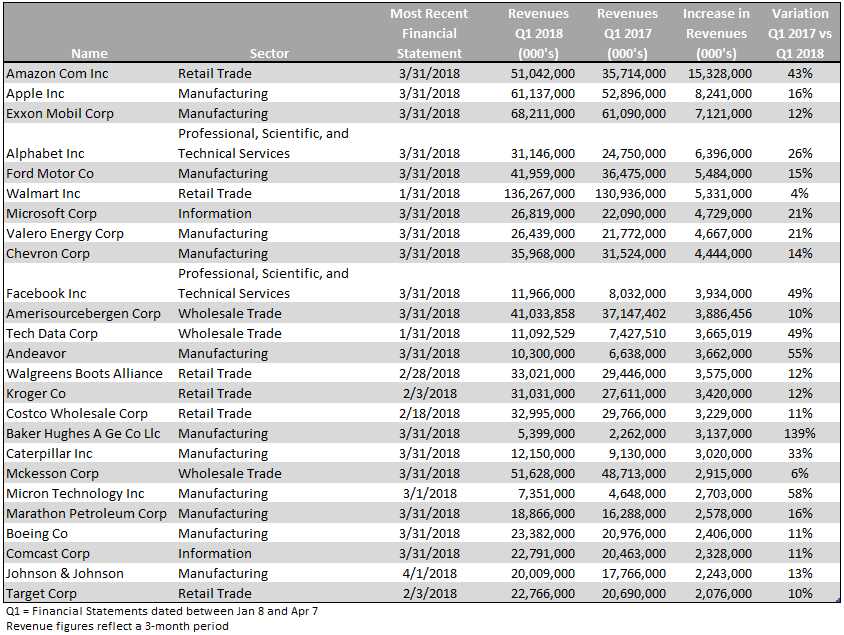Select Walgreens statement date 2/28/2018
844x635 pixels.
pyautogui.click(x=429, y=373)
